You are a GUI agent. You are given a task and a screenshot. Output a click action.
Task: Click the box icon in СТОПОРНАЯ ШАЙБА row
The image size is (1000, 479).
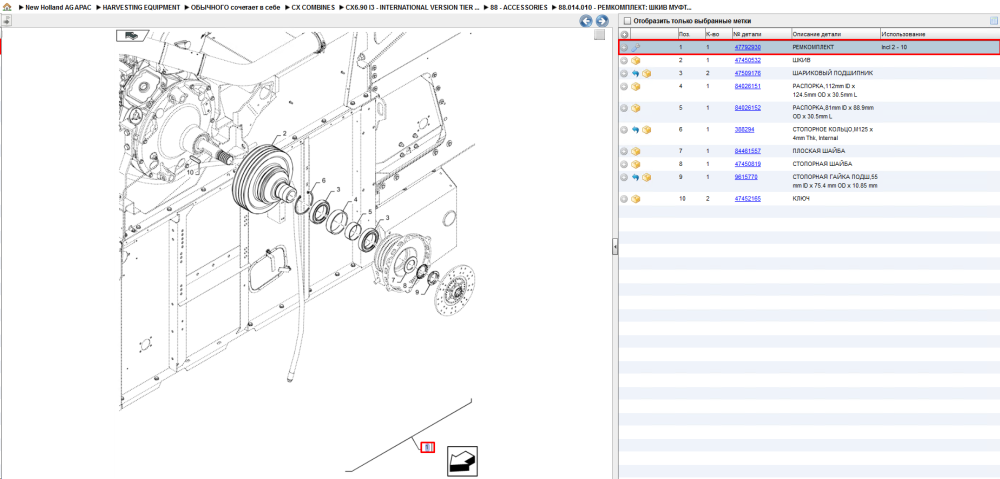(636, 165)
